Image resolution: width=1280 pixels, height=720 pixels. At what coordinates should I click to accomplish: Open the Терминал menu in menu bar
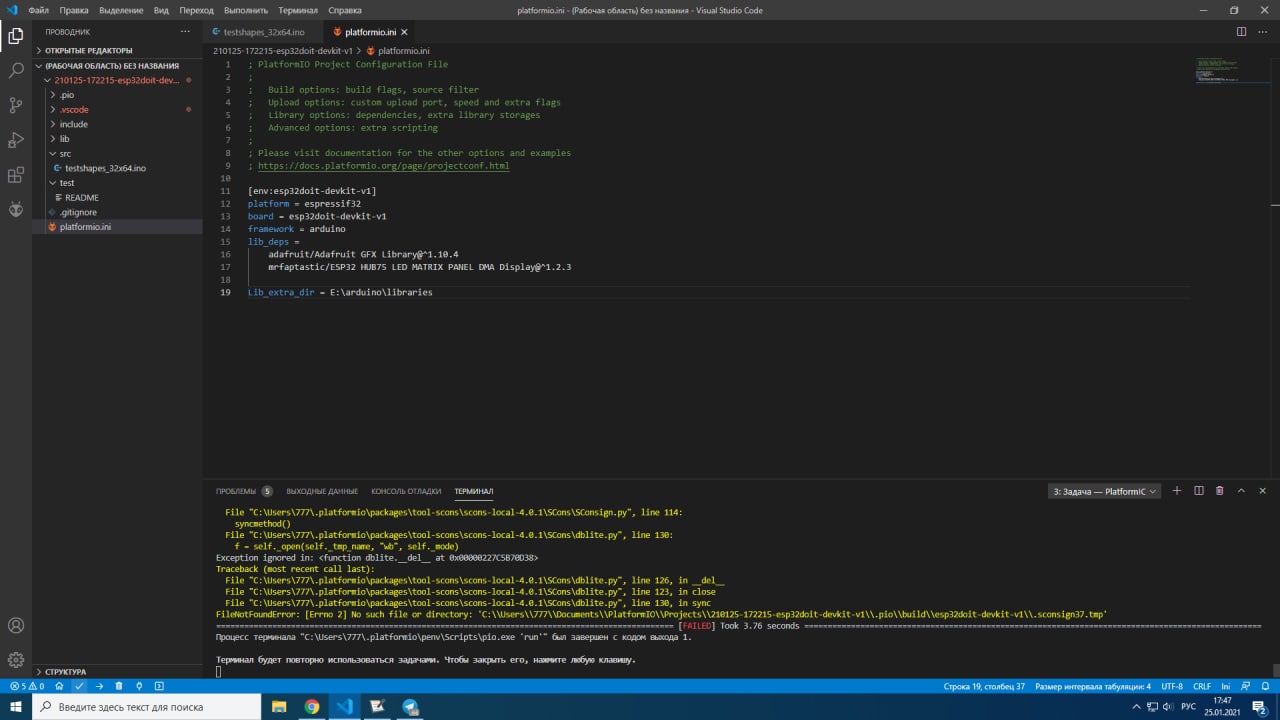[x=298, y=10]
